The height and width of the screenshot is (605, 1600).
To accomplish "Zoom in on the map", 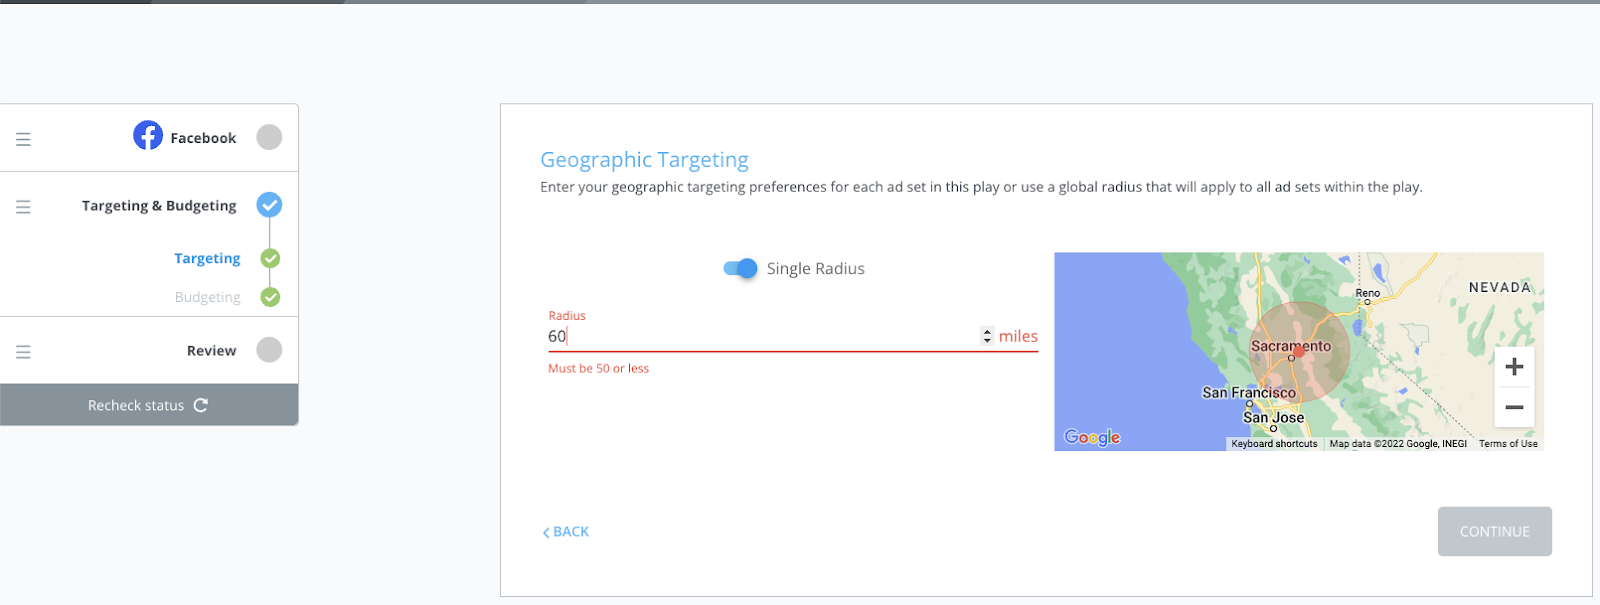I will (x=1514, y=367).
